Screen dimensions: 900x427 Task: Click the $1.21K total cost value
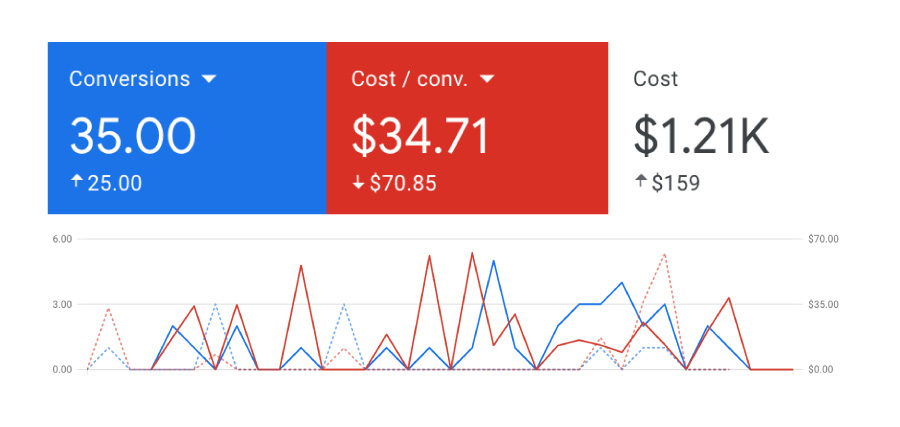click(x=701, y=135)
